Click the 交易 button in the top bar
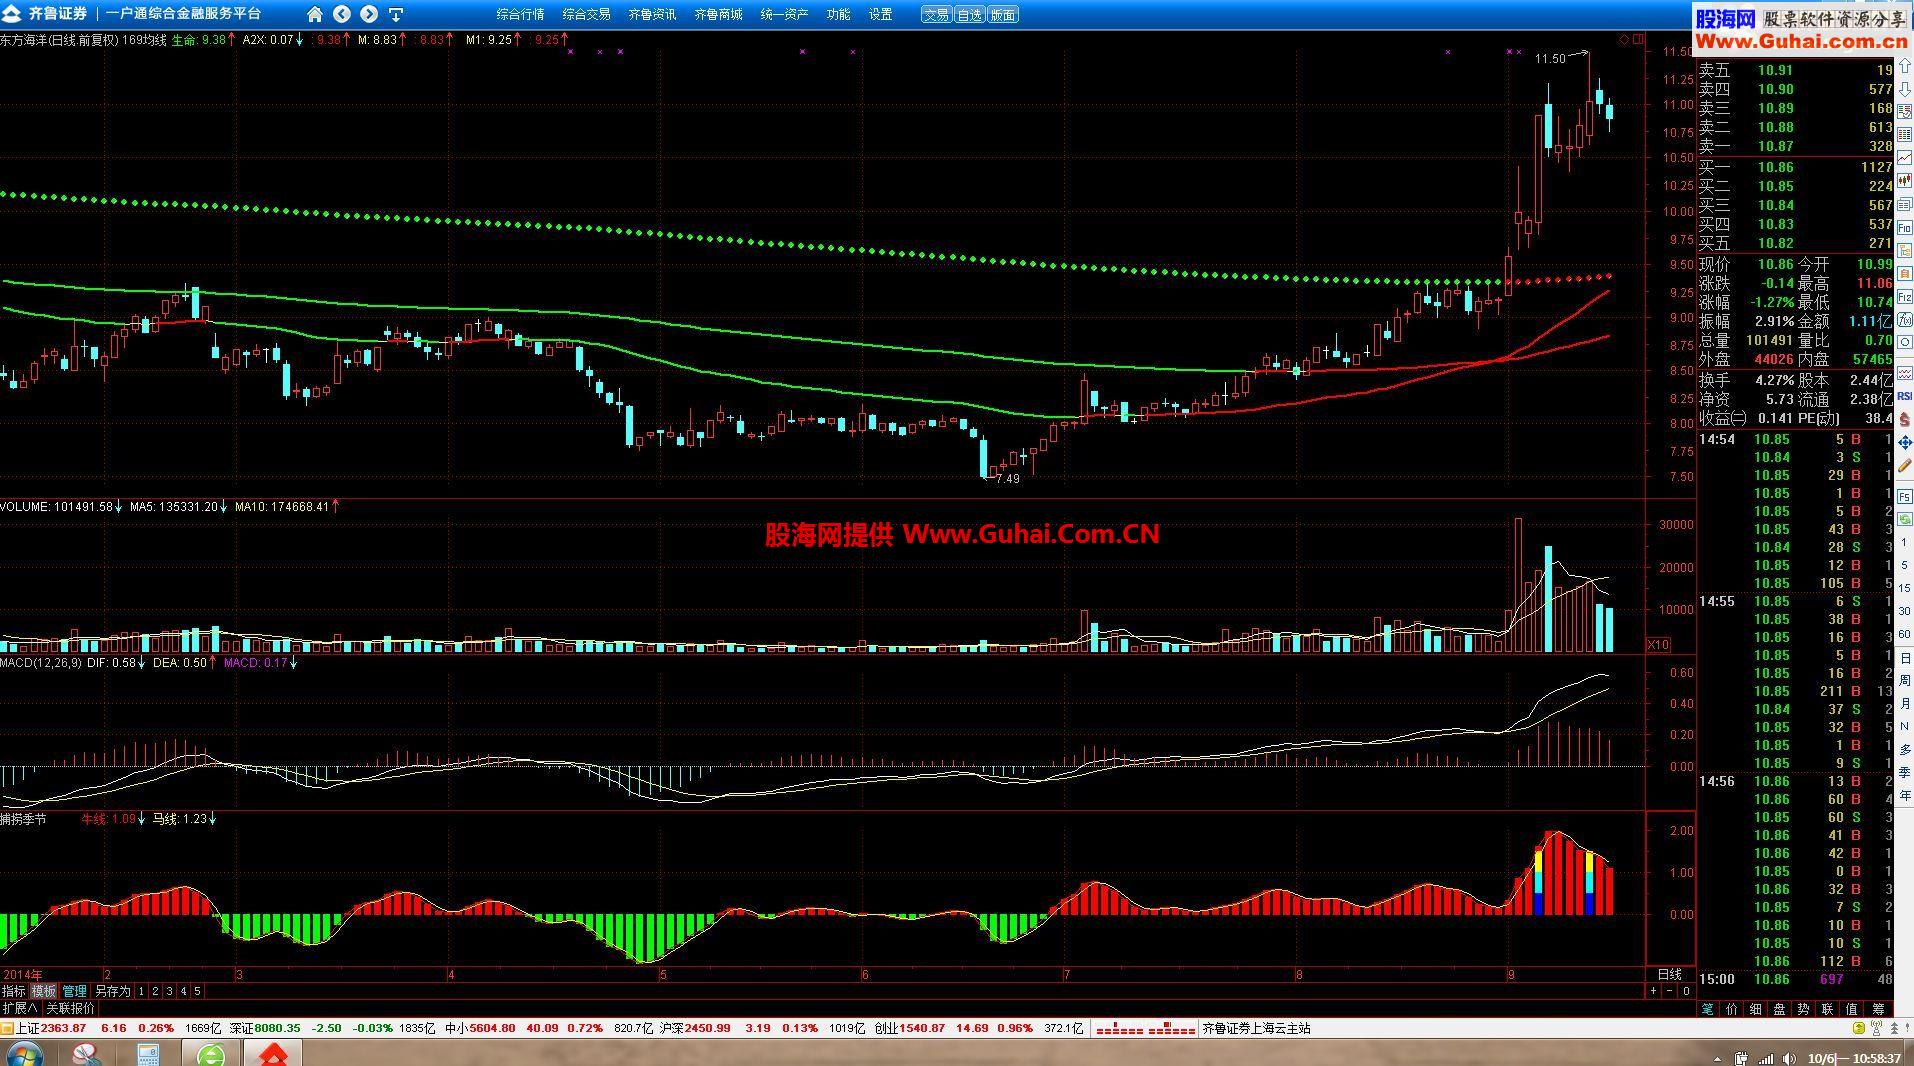This screenshot has width=1914, height=1066. (936, 15)
